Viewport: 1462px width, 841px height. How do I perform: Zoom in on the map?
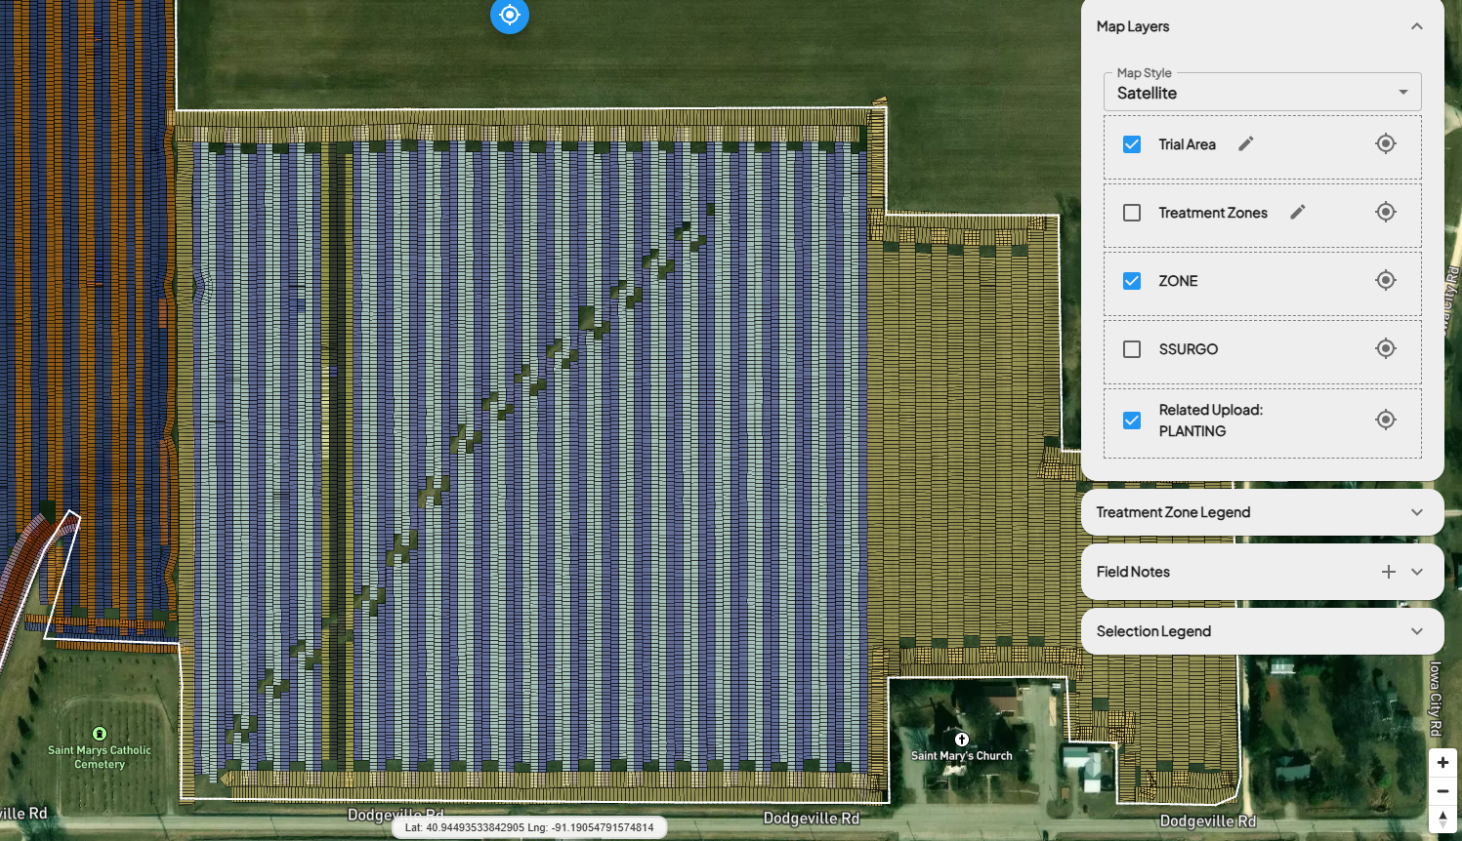coord(1442,763)
